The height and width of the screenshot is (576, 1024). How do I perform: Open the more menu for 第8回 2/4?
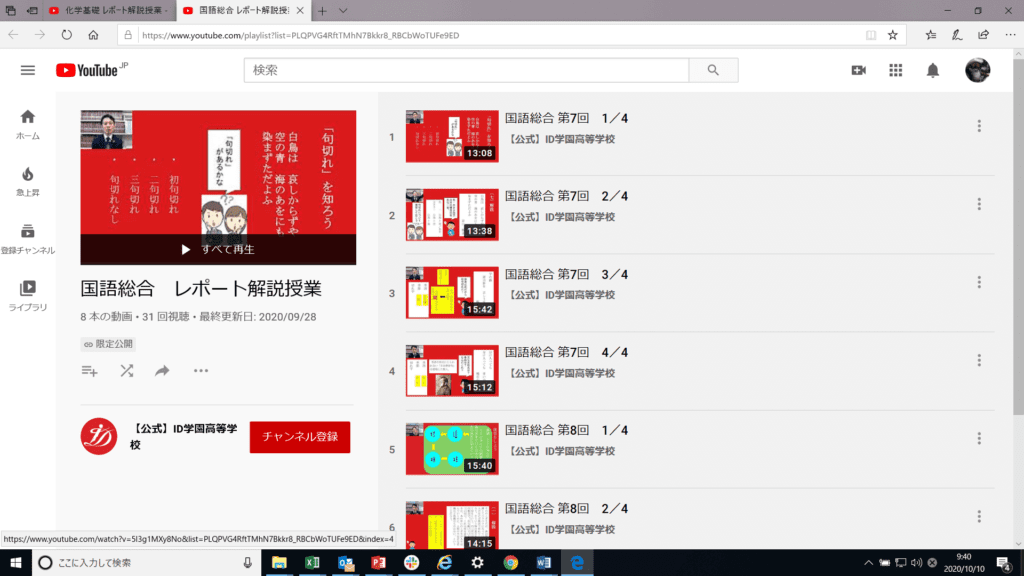point(979,517)
